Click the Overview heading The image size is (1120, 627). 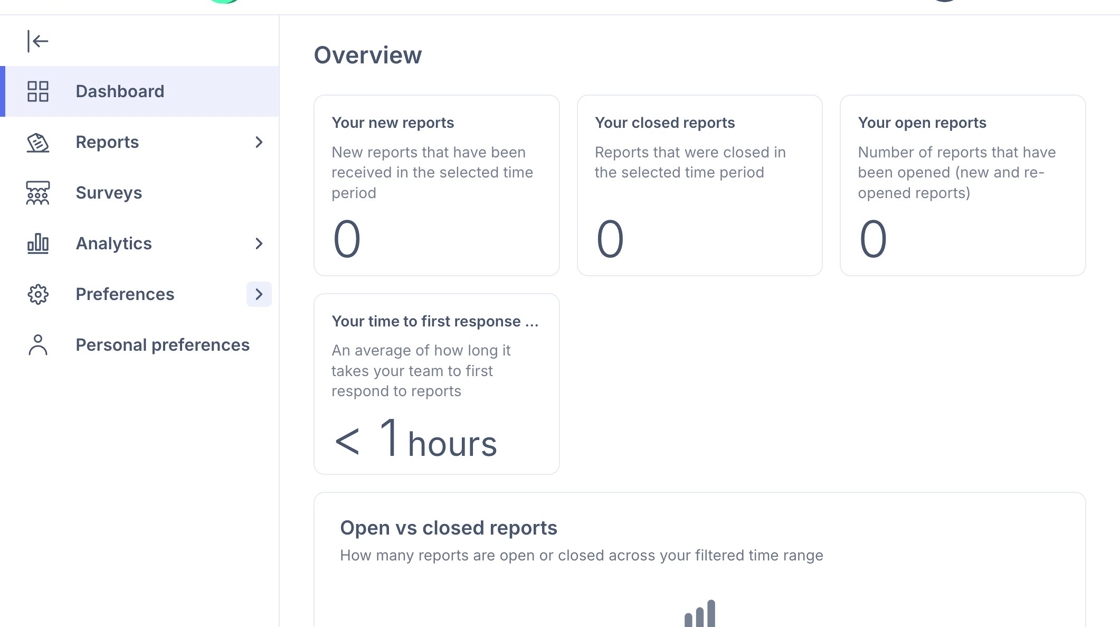point(368,55)
